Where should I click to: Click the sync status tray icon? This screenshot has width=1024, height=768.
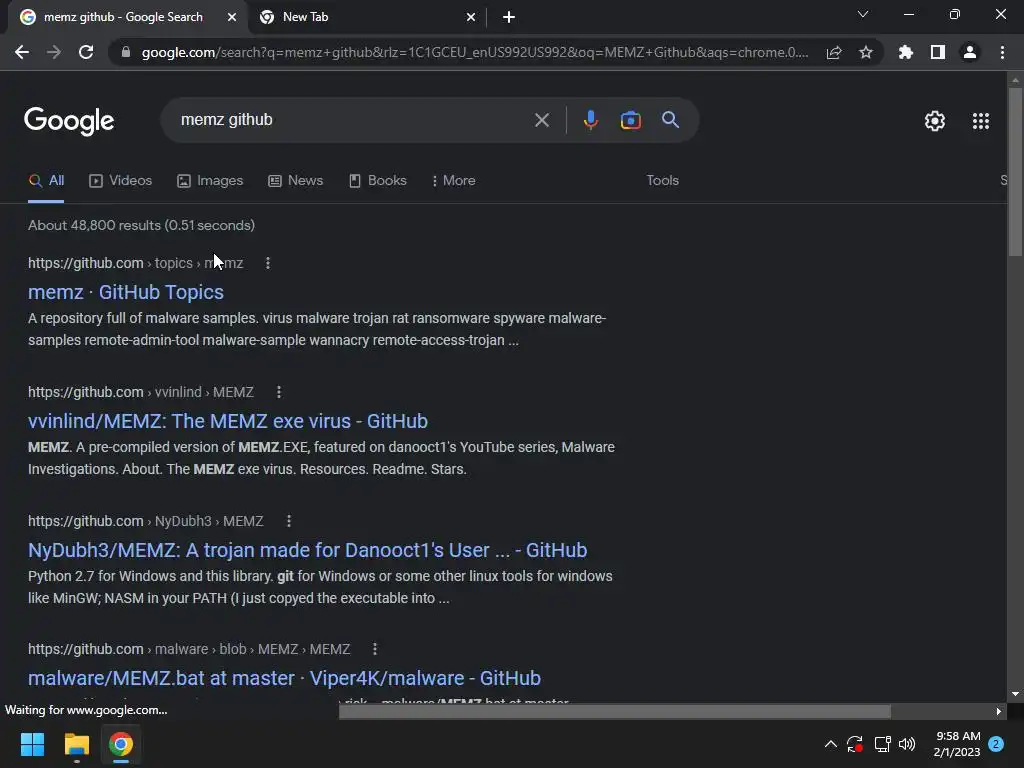coord(855,744)
